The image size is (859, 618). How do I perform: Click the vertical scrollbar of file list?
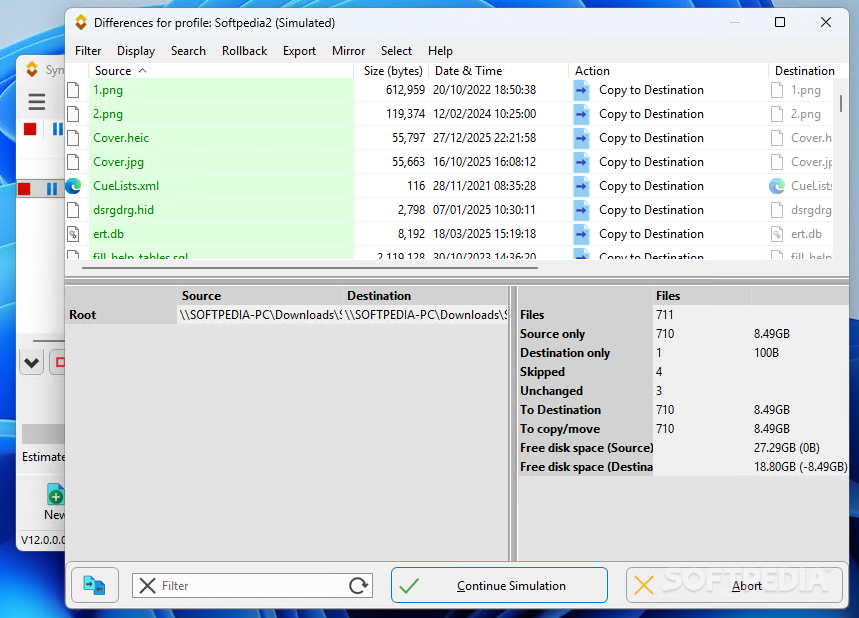[840, 103]
